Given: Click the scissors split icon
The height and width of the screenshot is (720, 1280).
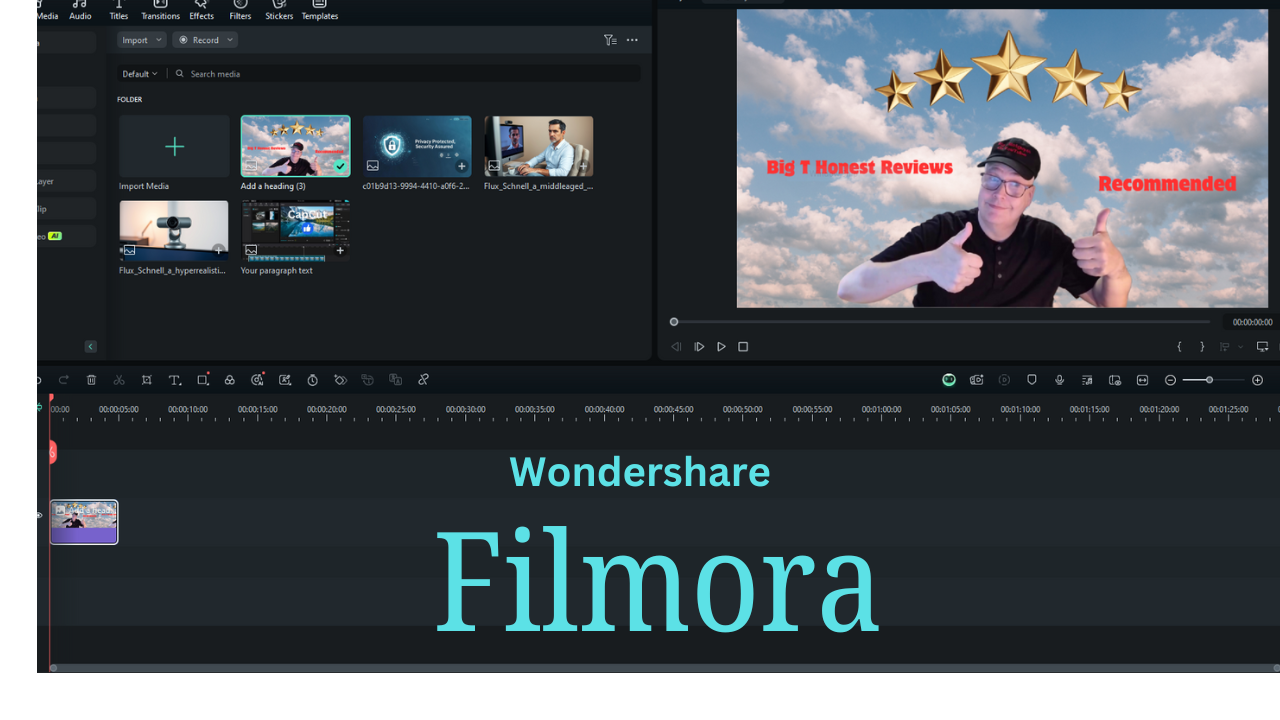Looking at the screenshot, I should tap(119, 380).
